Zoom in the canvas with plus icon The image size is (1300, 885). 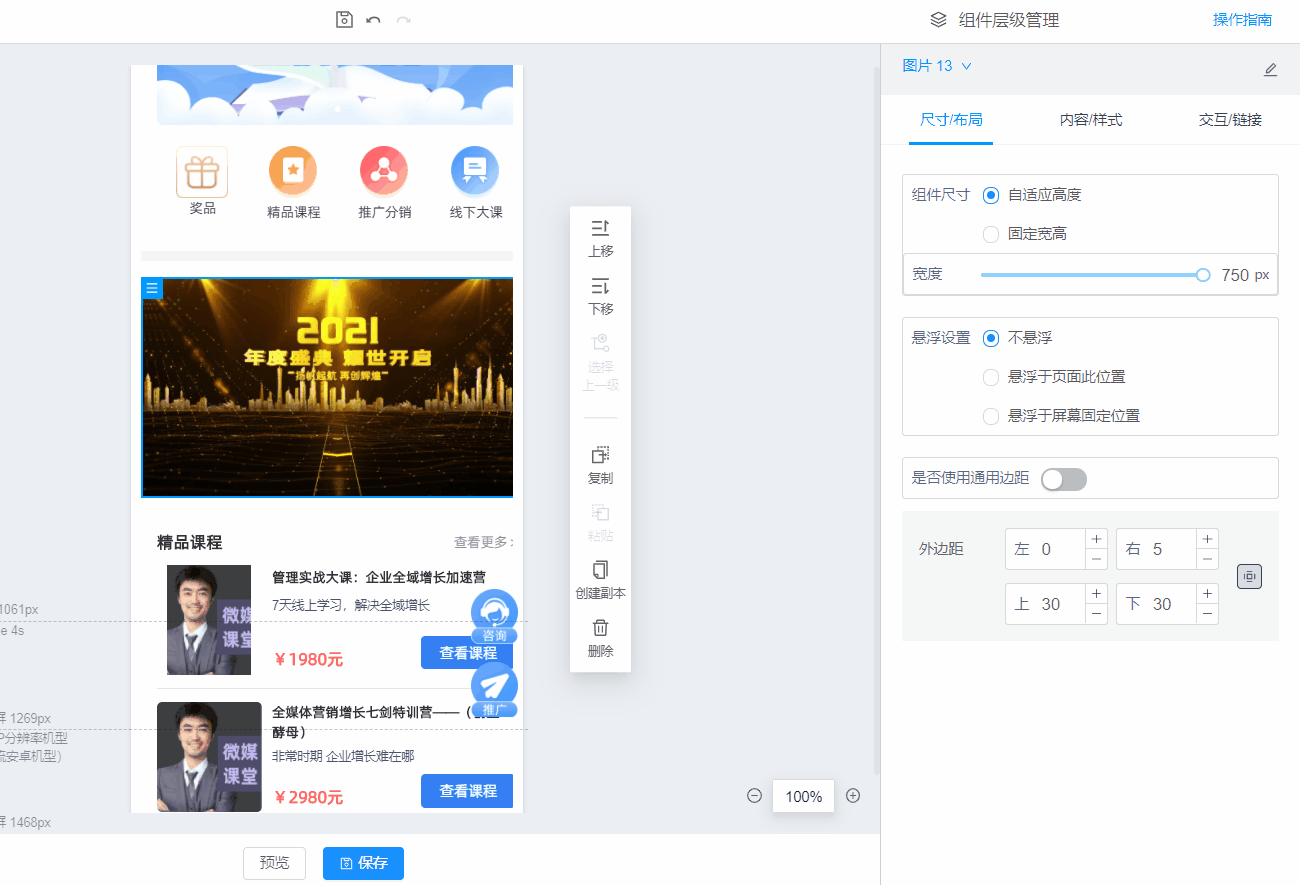853,796
